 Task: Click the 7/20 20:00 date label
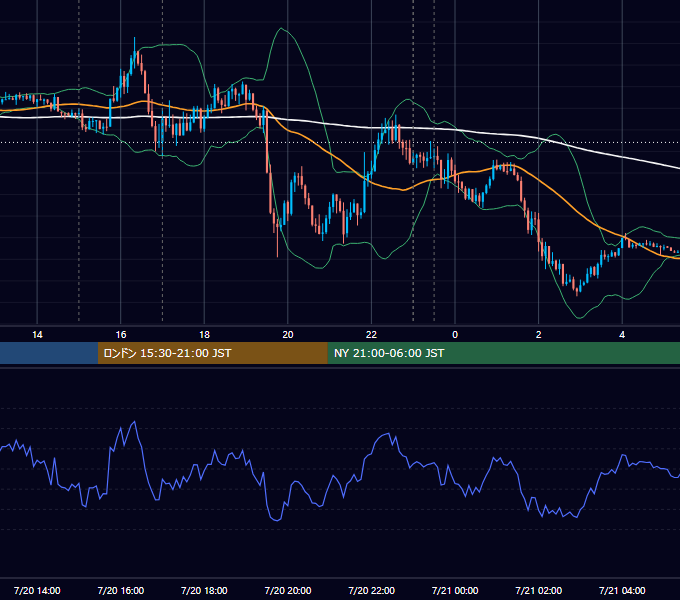[x=288, y=590]
